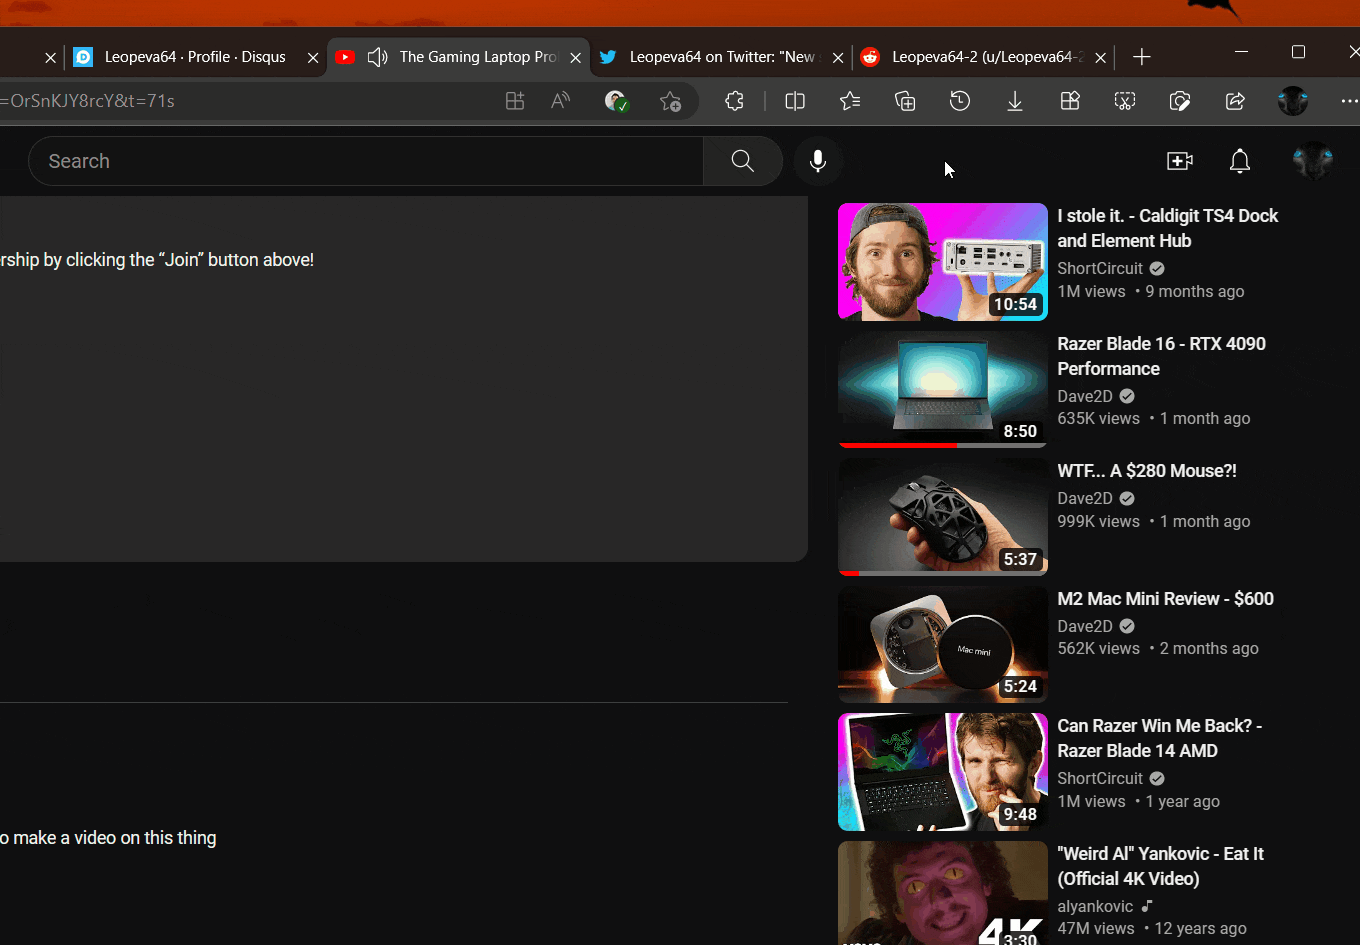Click title "M2 Mac Mini Review - $600"
The height and width of the screenshot is (945, 1360).
1166,599
